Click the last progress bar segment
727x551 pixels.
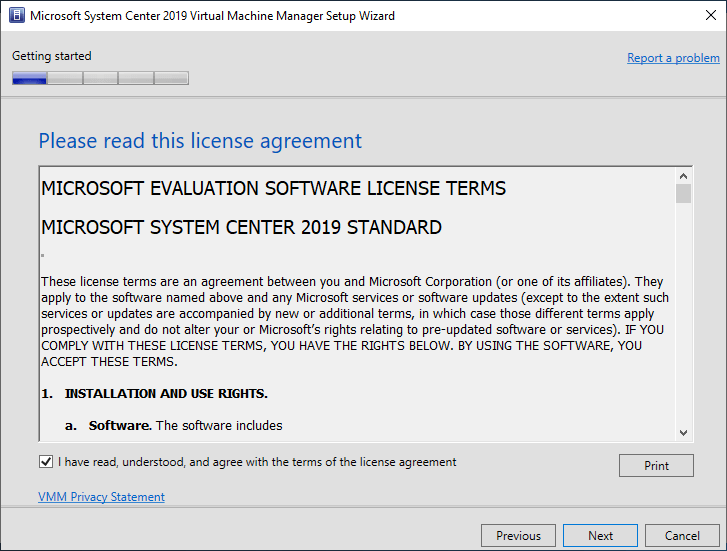pyautogui.click(x=171, y=78)
